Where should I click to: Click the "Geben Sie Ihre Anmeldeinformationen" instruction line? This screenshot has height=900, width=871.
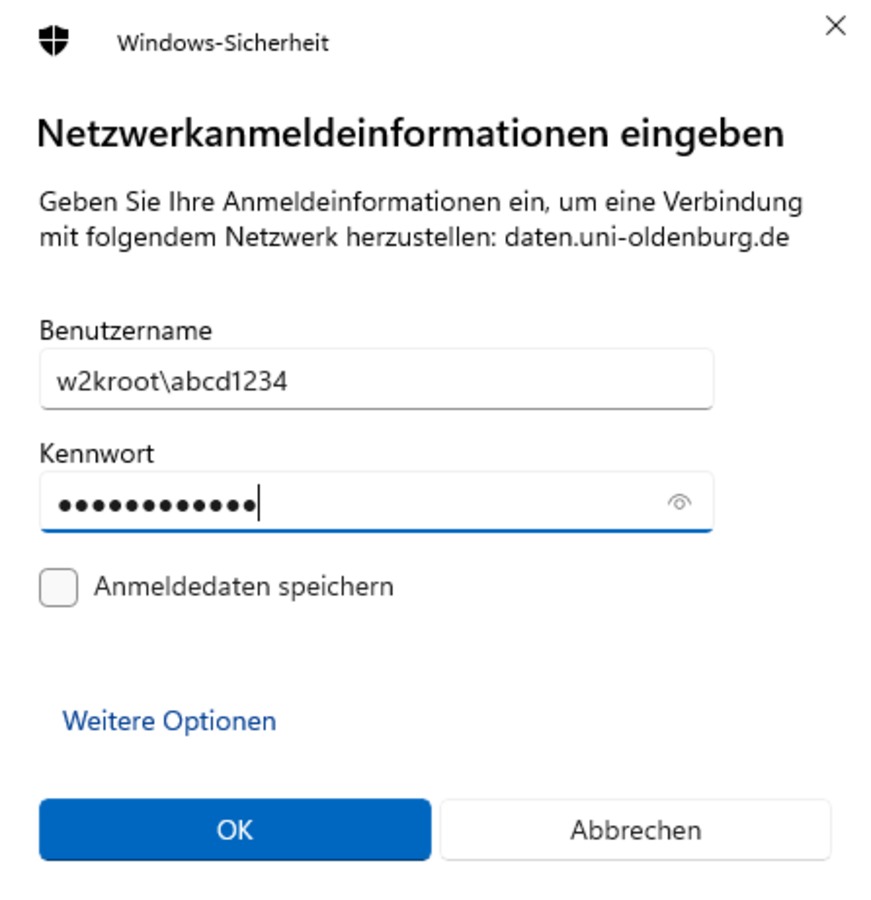pyautogui.click(x=420, y=202)
